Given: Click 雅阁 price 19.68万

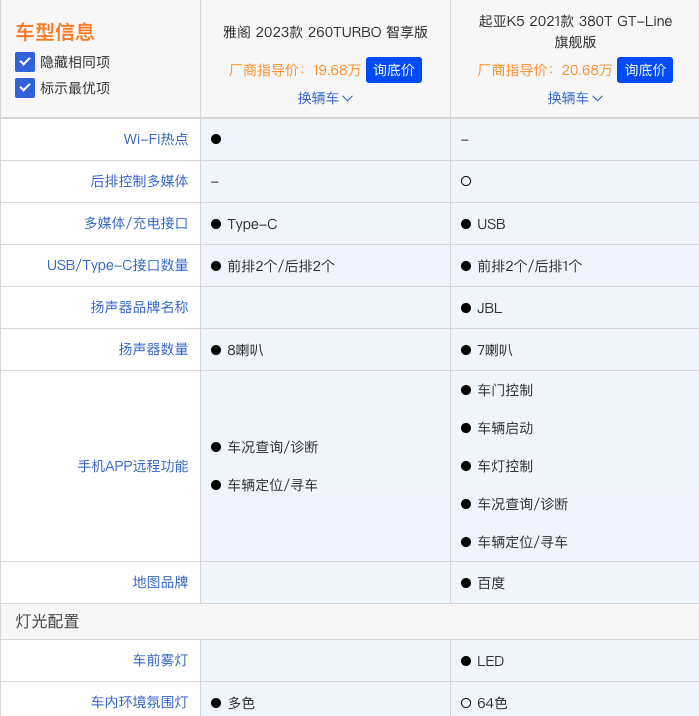Looking at the screenshot, I should [x=336, y=70].
